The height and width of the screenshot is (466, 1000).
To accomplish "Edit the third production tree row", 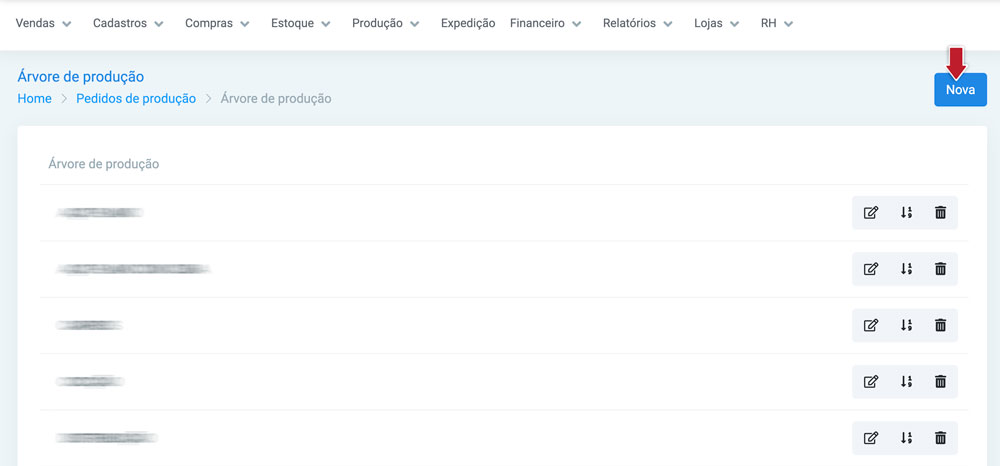I will pyautogui.click(x=871, y=325).
